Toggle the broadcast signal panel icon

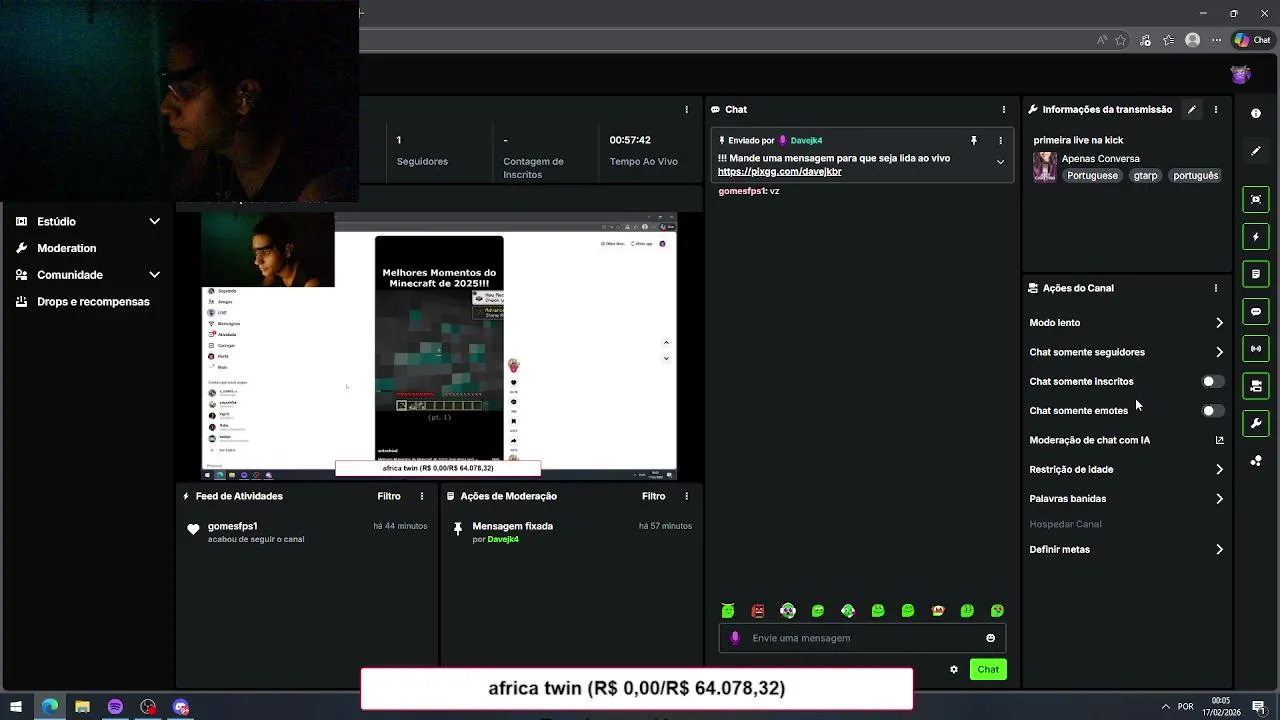pos(1256,349)
